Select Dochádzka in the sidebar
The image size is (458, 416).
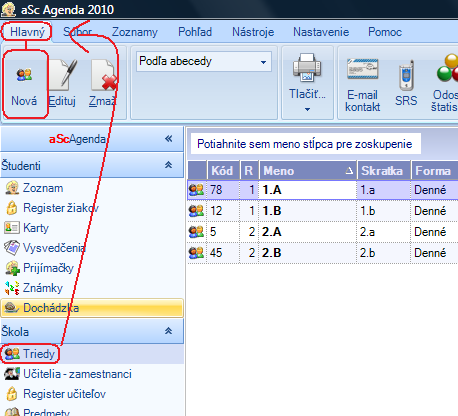point(92,308)
